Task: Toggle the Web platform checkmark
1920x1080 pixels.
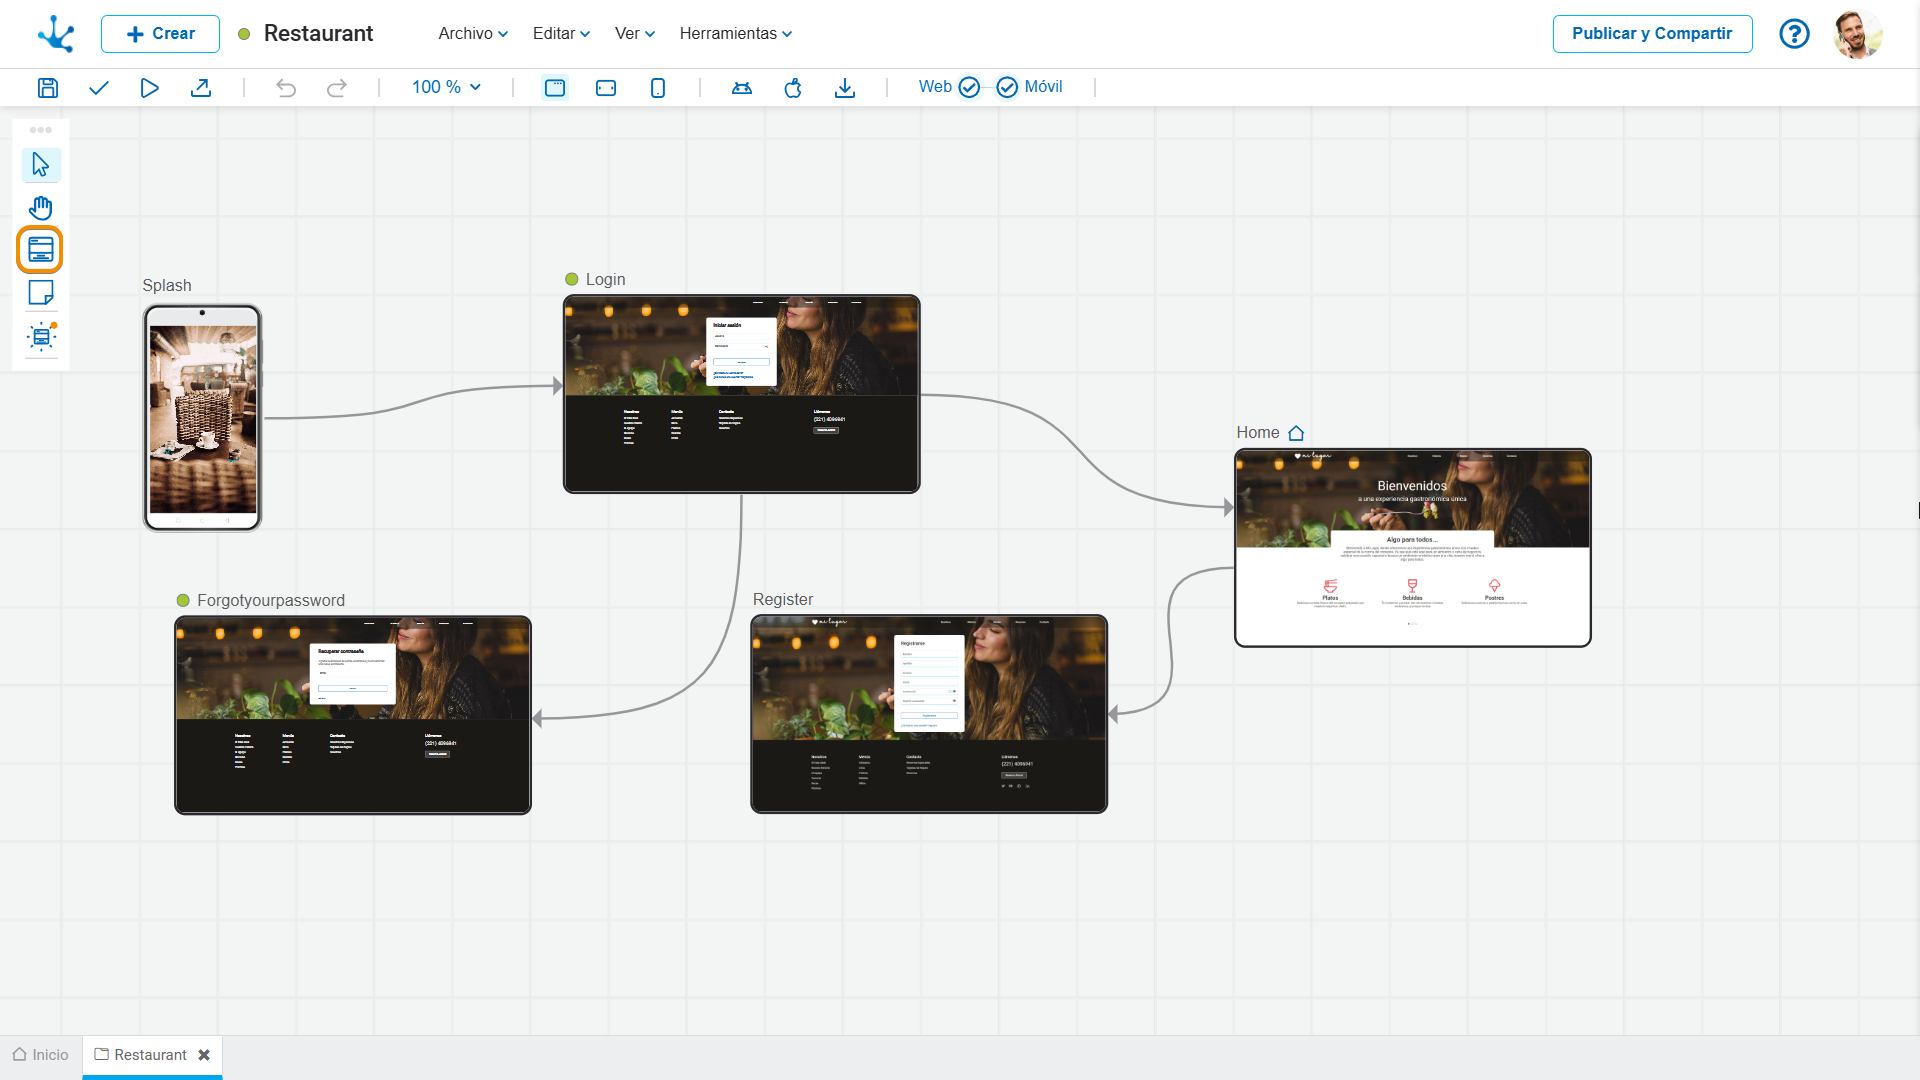Action: coord(969,87)
